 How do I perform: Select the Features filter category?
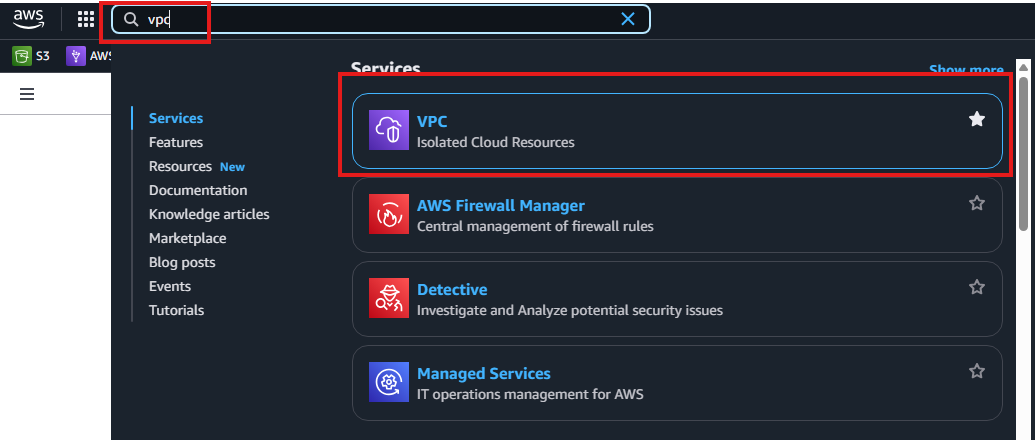(x=176, y=142)
